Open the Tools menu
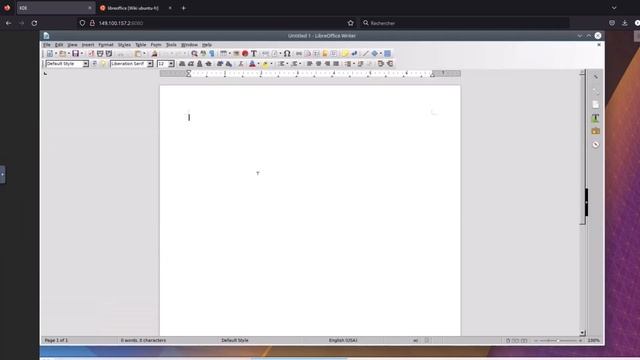 pyautogui.click(x=171, y=45)
